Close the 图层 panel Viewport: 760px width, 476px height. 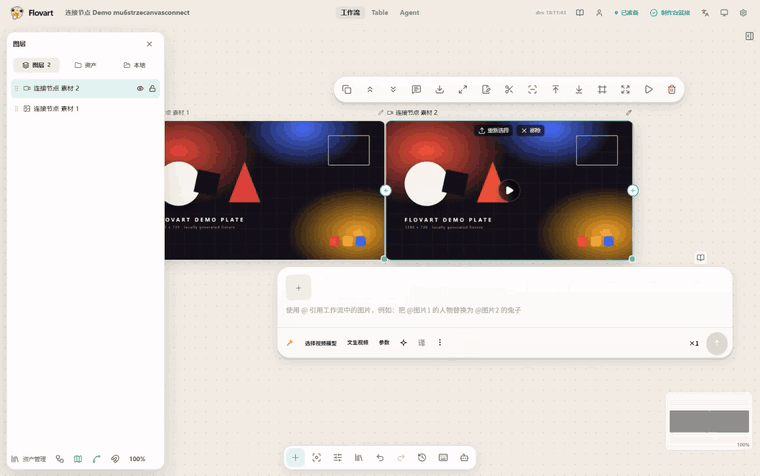(149, 44)
